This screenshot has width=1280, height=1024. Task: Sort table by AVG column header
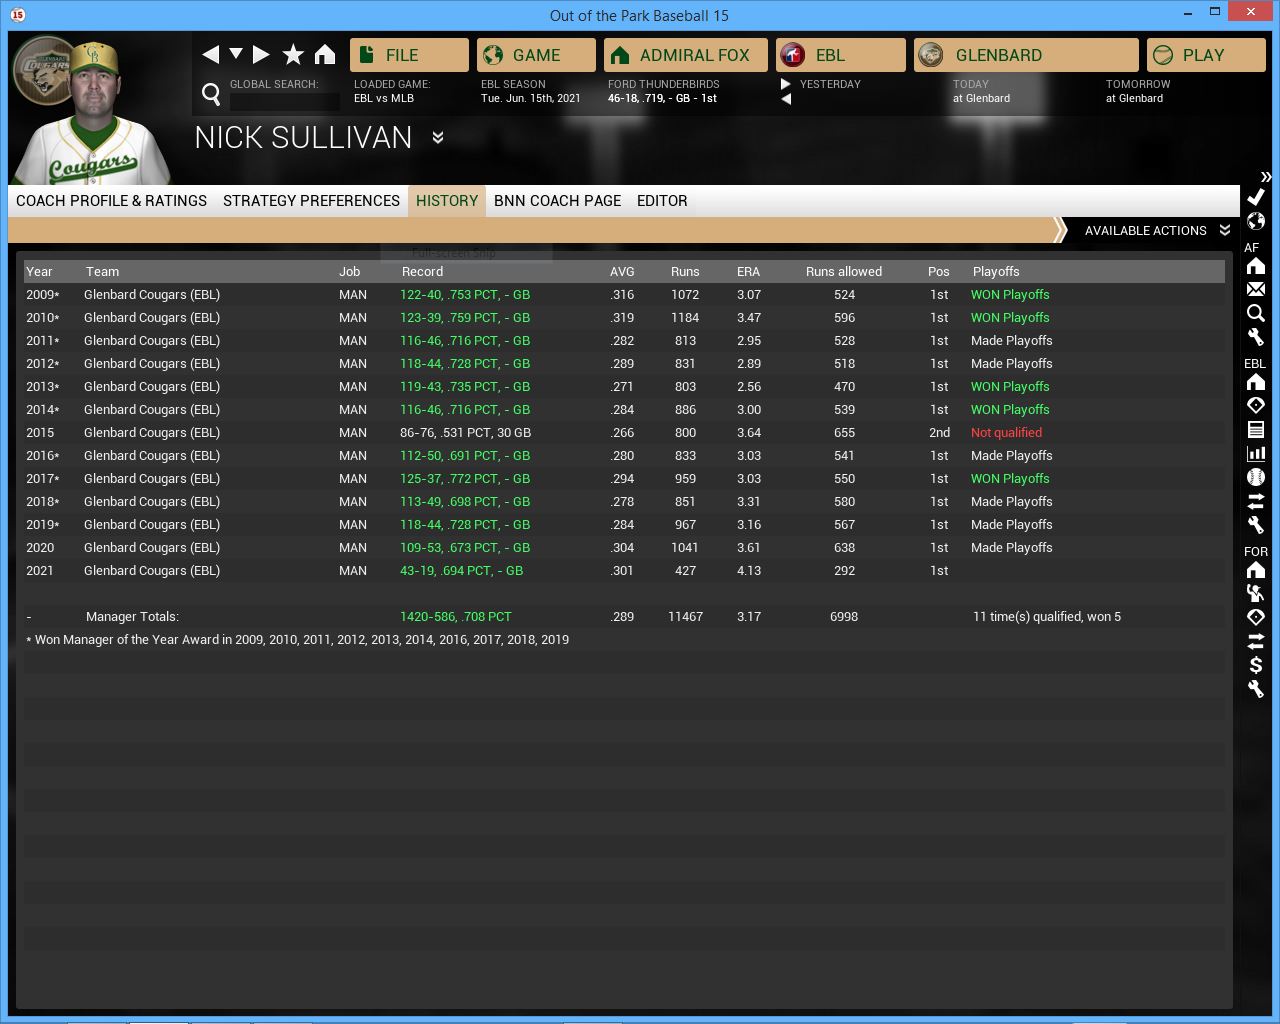tap(622, 272)
